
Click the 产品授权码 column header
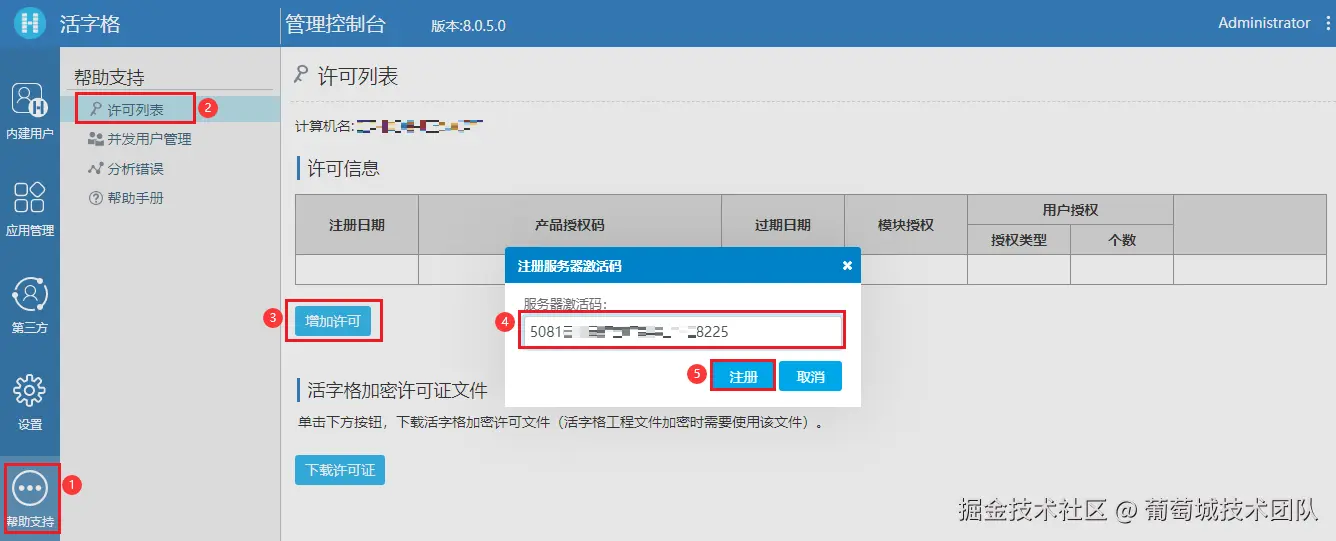tap(570, 225)
